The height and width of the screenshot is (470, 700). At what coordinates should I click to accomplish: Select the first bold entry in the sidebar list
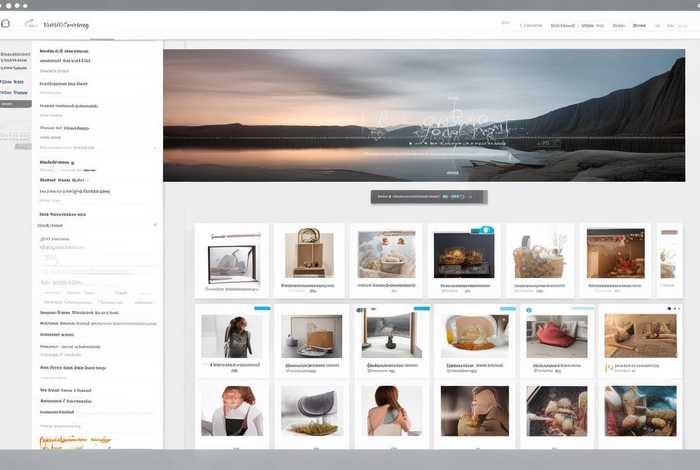[62, 51]
